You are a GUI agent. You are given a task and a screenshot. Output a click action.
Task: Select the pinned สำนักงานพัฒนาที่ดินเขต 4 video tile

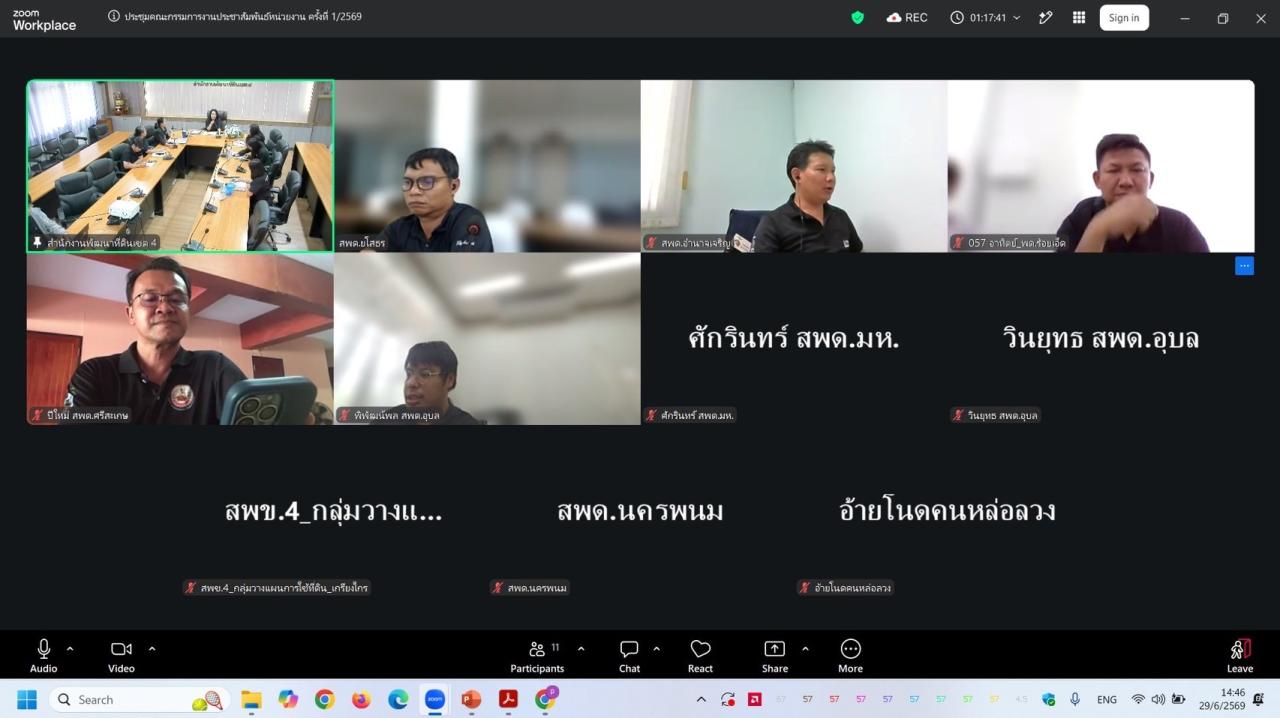coord(180,166)
